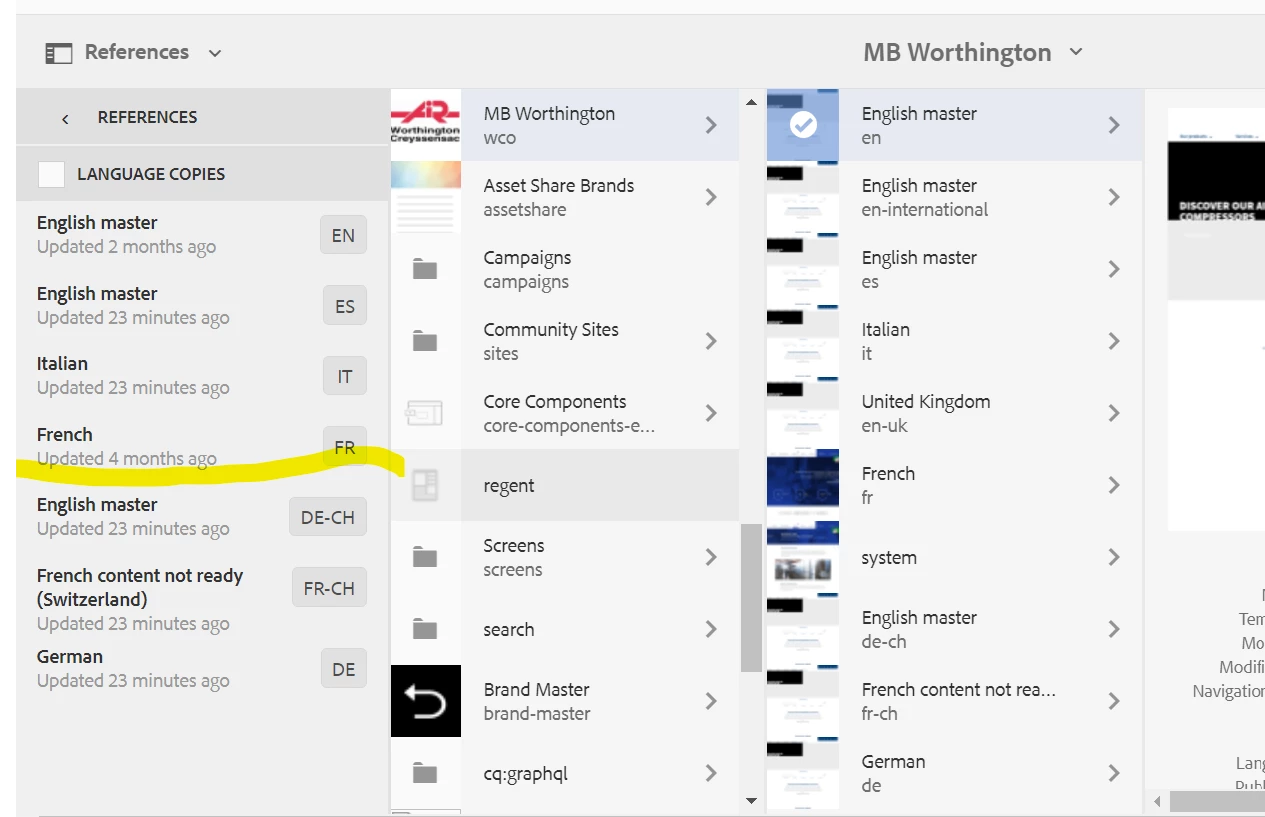Click the Italian it page thumbnail
The width and height of the screenshot is (1265, 817).
803,341
